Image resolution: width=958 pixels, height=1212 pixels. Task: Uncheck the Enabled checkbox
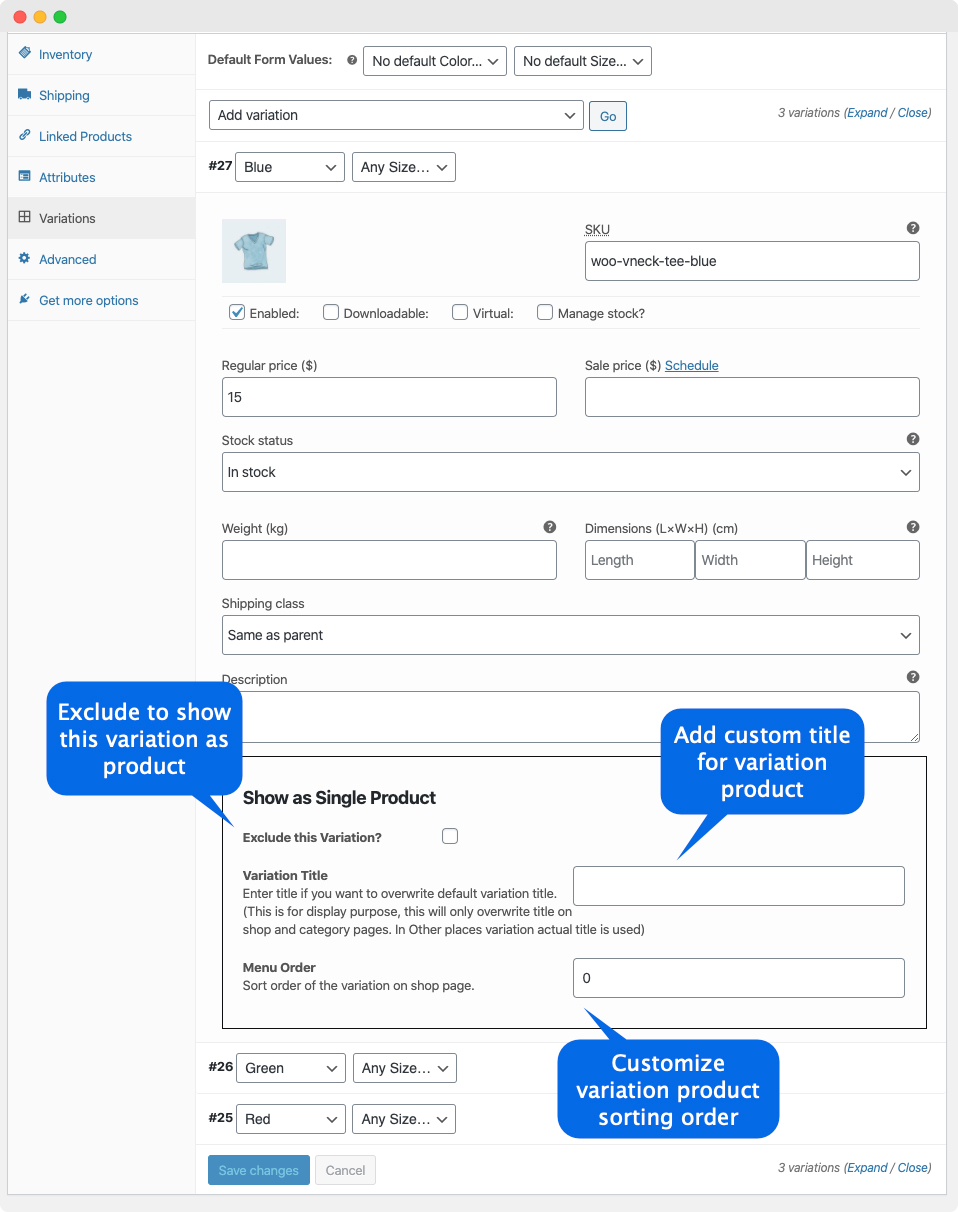[237, 312]
